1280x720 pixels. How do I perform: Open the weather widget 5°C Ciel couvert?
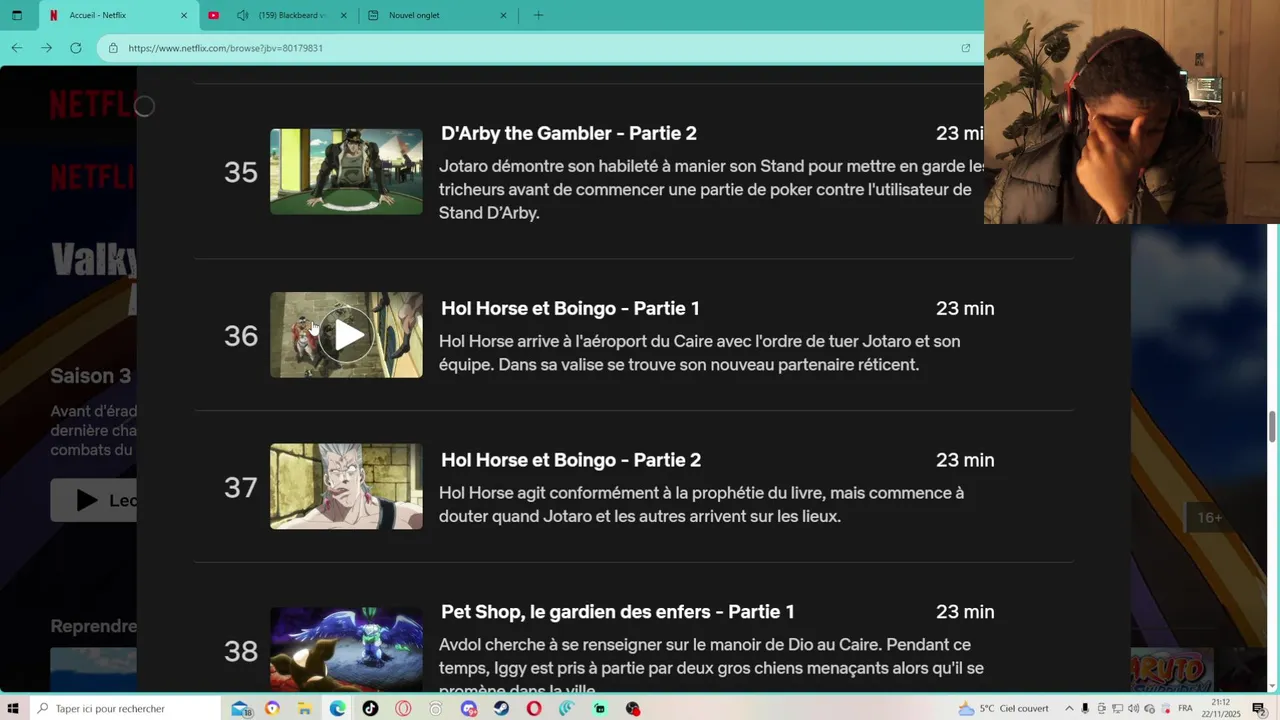[x=1004, y=708]
